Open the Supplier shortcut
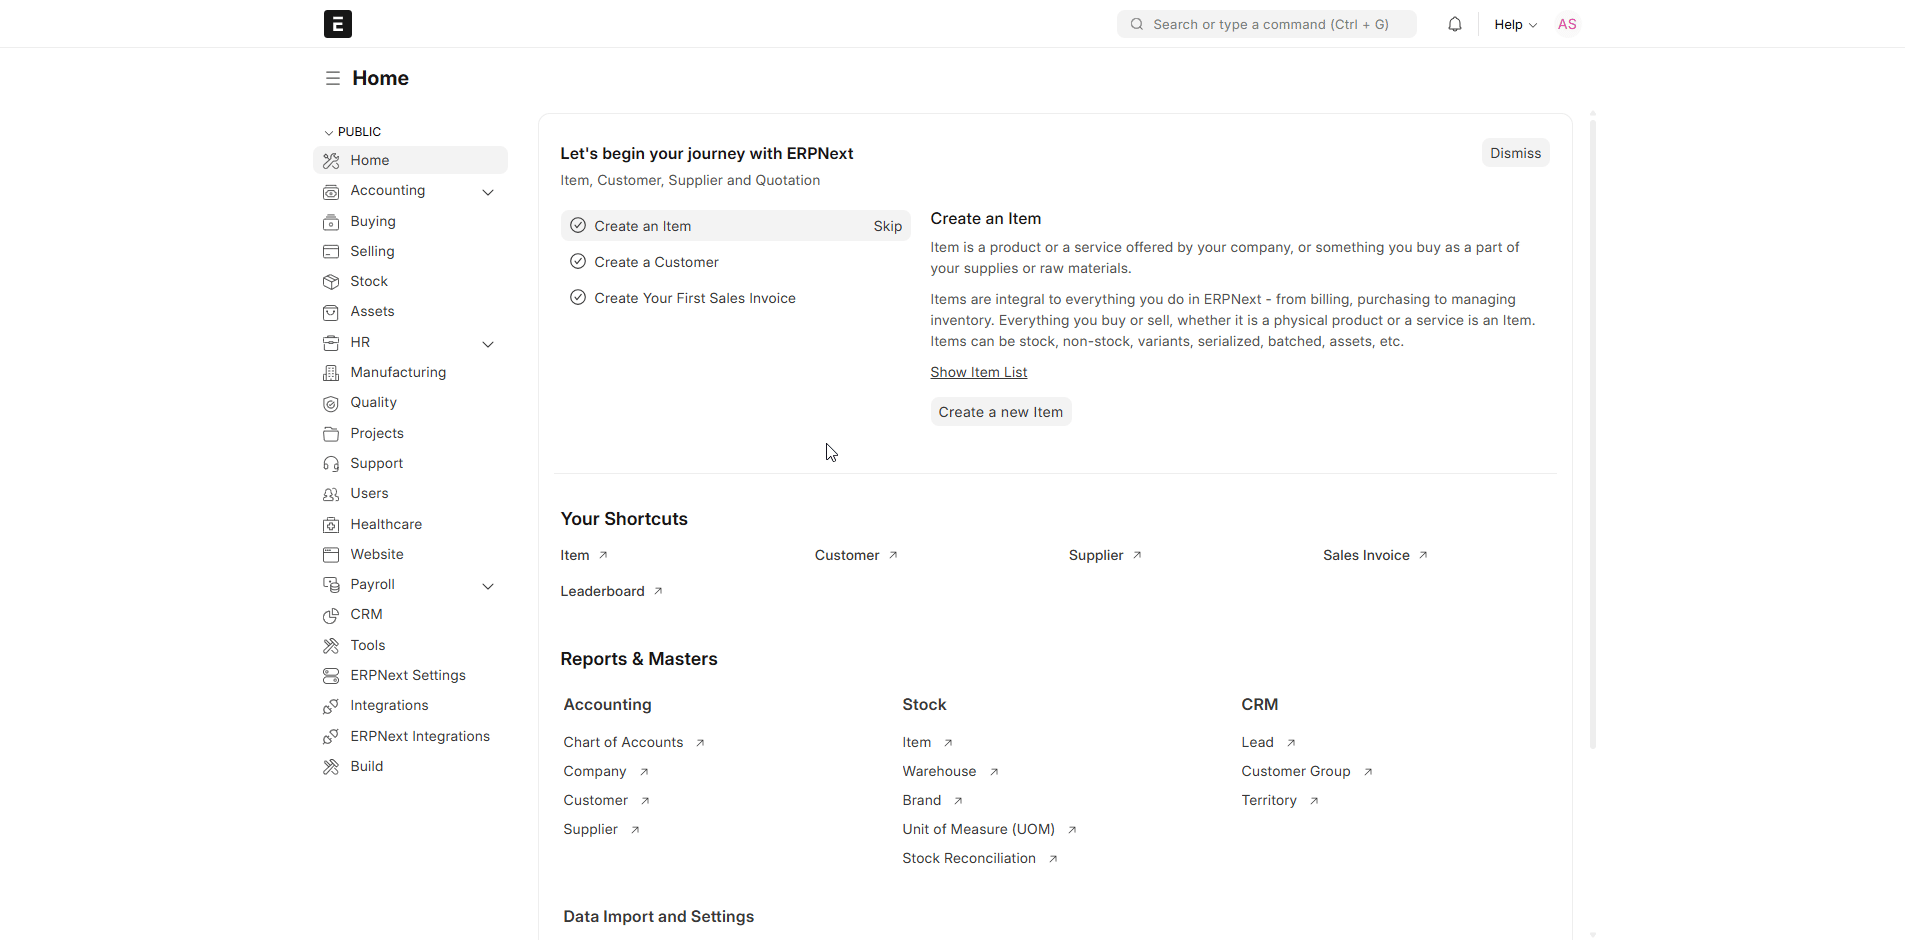1920x945 pixels. [1106, 555]
